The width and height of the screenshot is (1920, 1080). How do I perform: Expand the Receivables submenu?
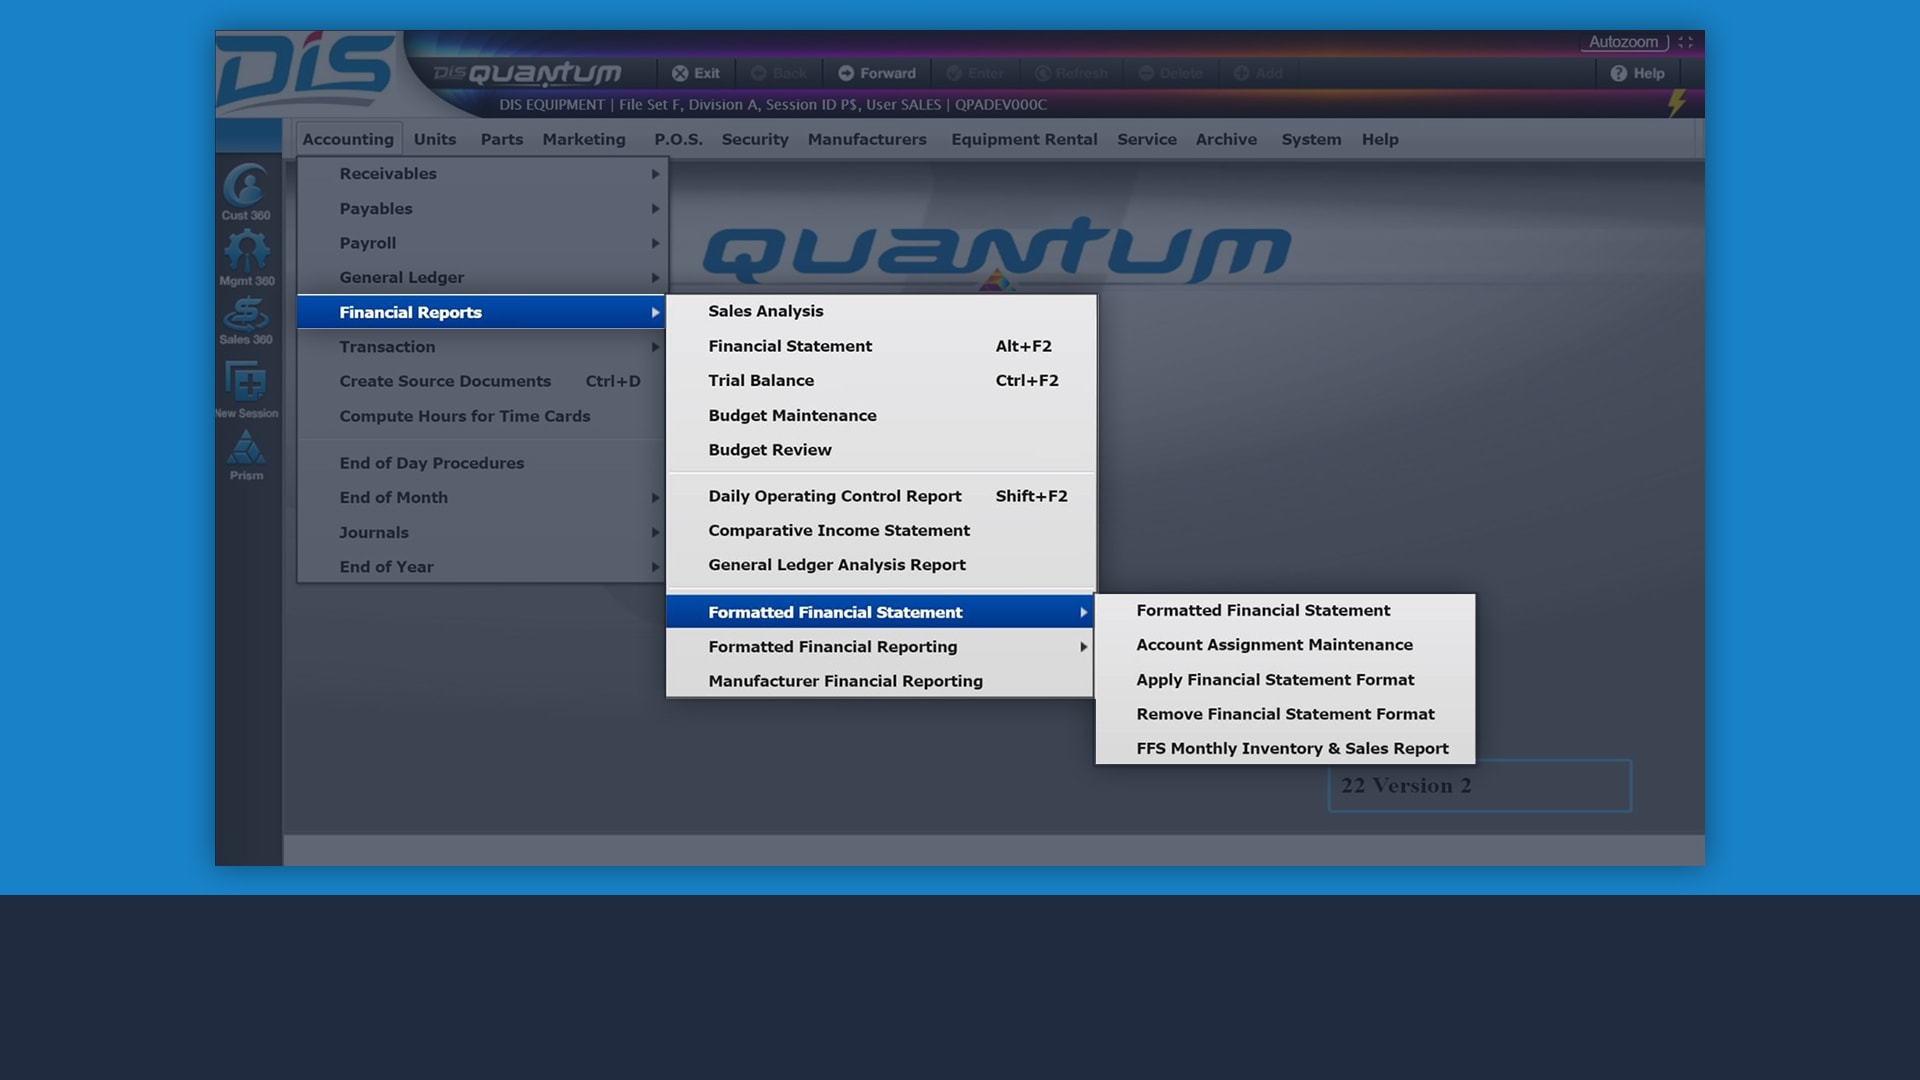point(483,174)
